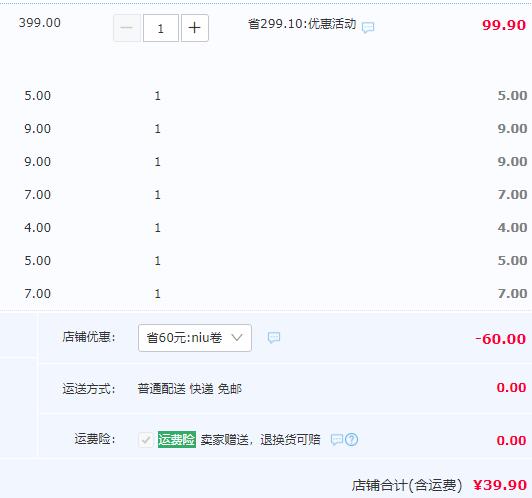Expand dropdown arrow beside 省60元:niu卷
This screenshot has height=498, width=532.
coord(237,338)
